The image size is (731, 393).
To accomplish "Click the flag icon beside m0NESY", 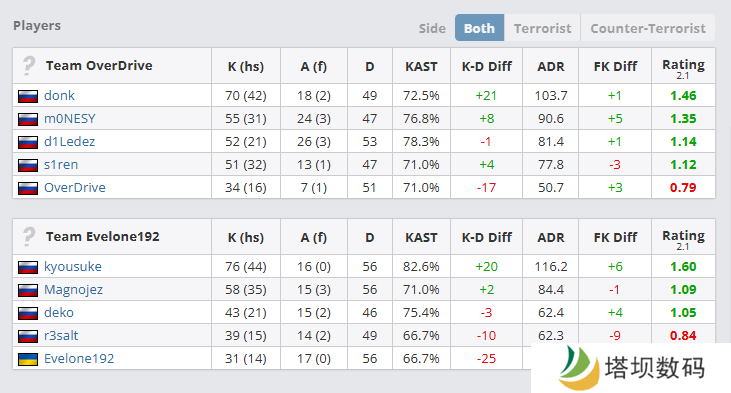I will 28,119.
